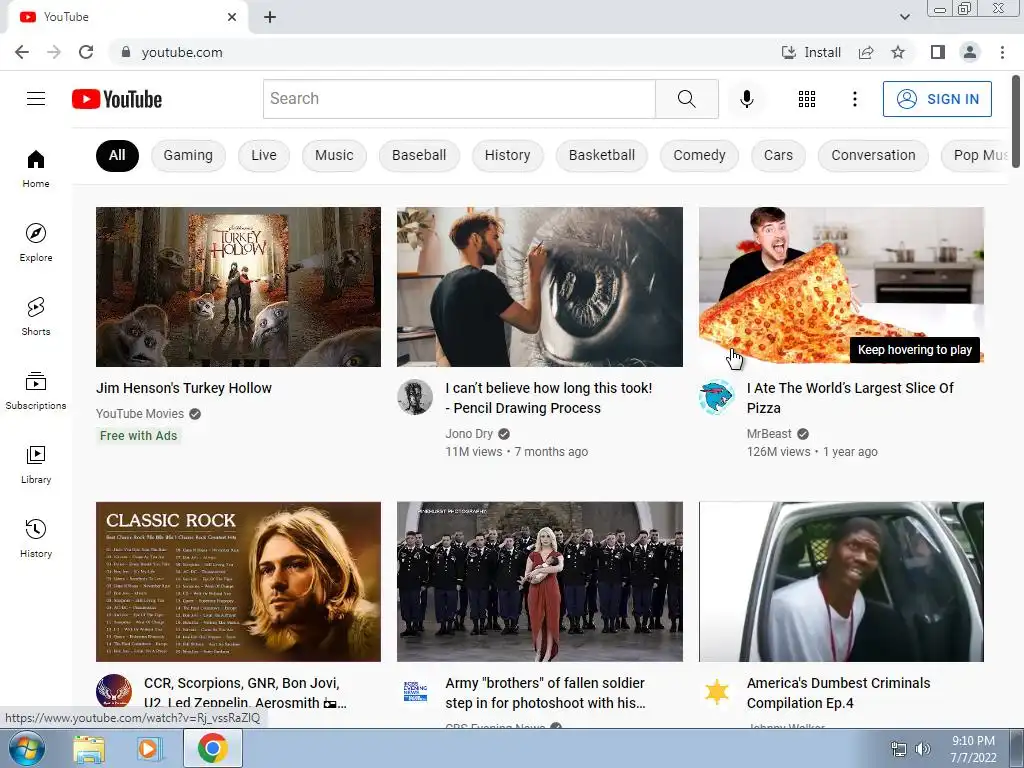Open Library in sidebar
Viewport: 1024px width, 768px height.
(36, 465)
